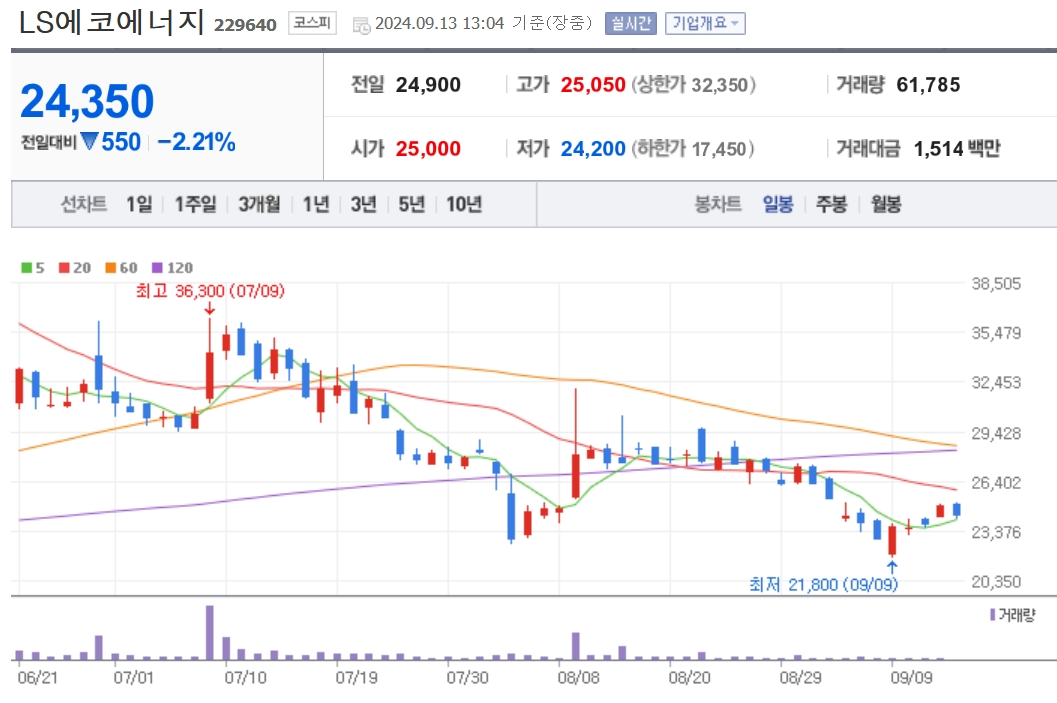This screenshot has width=1057, height=703.
Task: Click the 선차트 label
Action: tap(84, 204)
